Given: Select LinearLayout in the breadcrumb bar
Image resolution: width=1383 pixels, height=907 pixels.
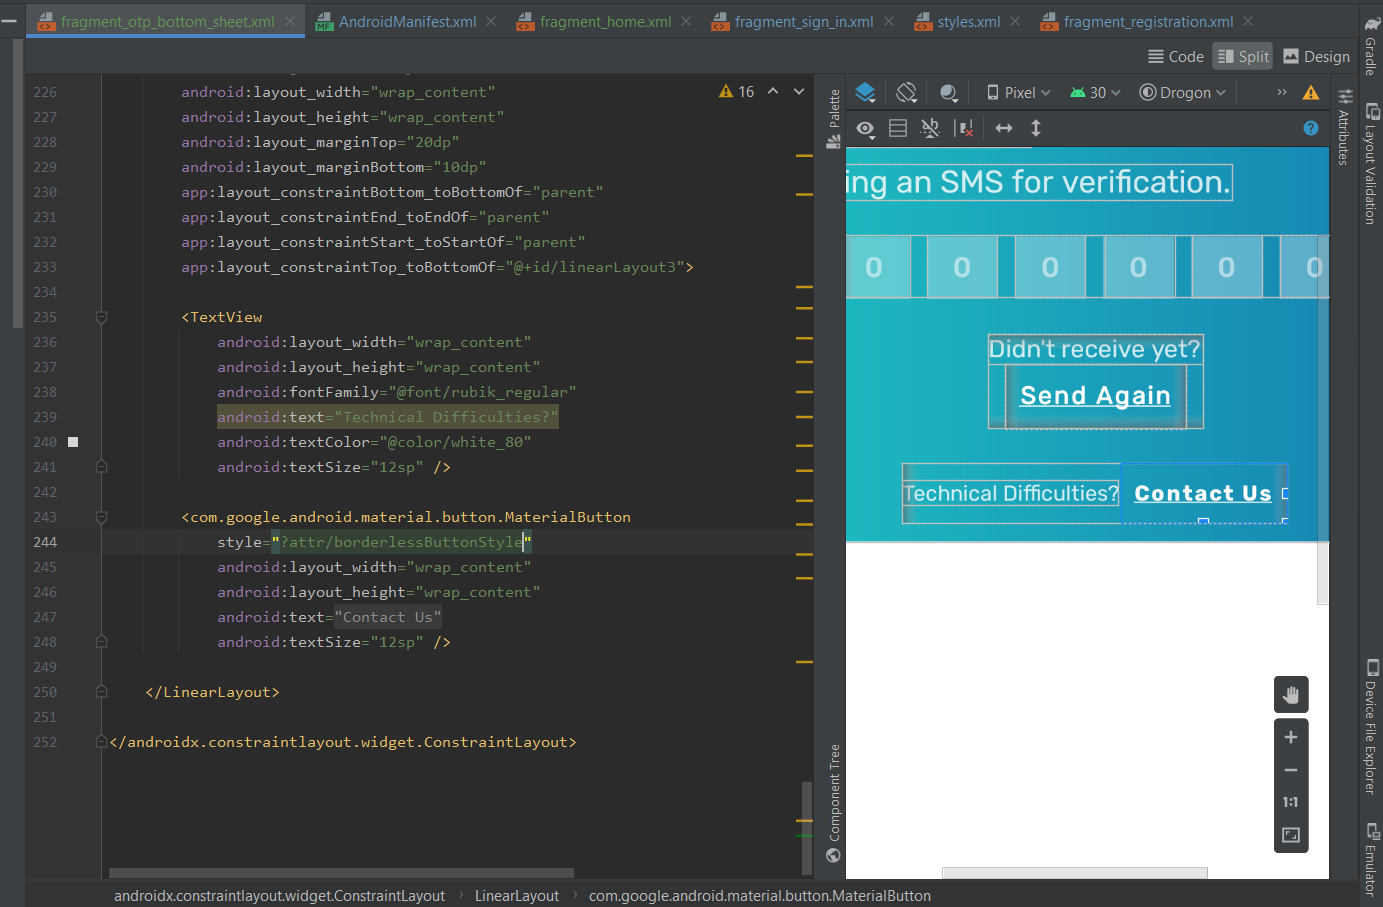Looking at the screenshot, I should [517, 895].
